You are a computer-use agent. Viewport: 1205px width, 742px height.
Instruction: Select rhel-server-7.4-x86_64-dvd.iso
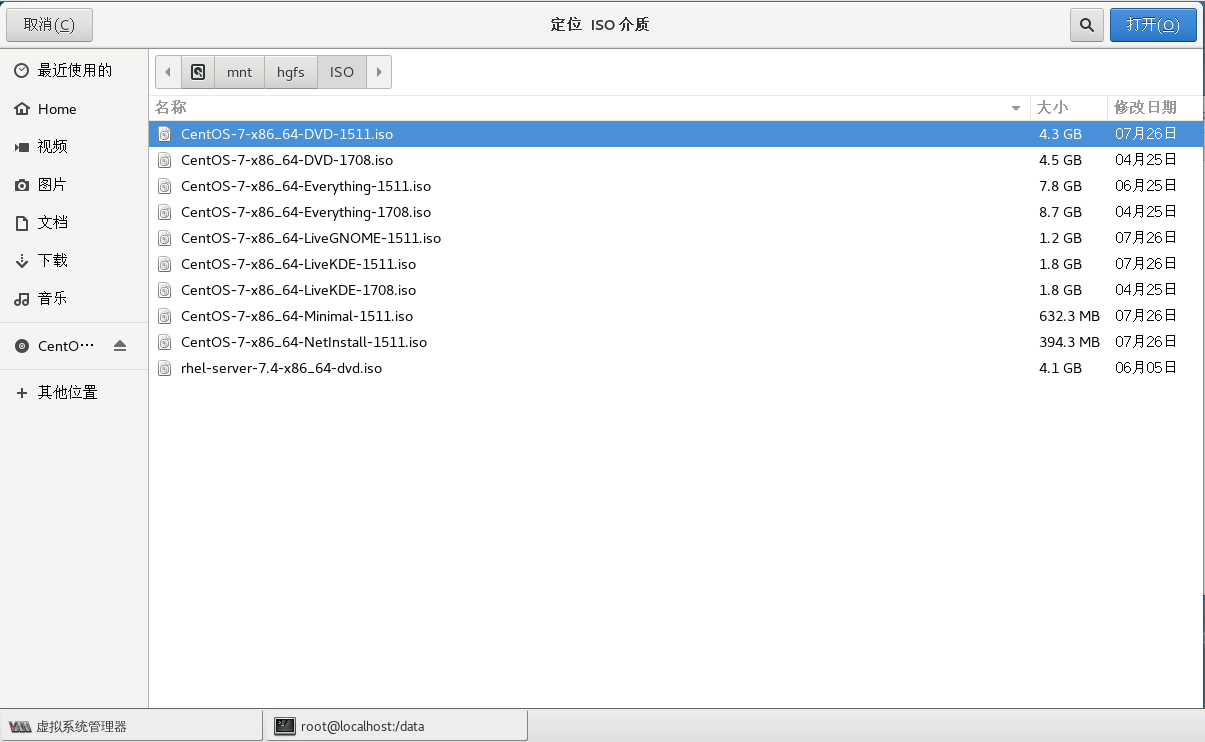click(x=676, y=368)
